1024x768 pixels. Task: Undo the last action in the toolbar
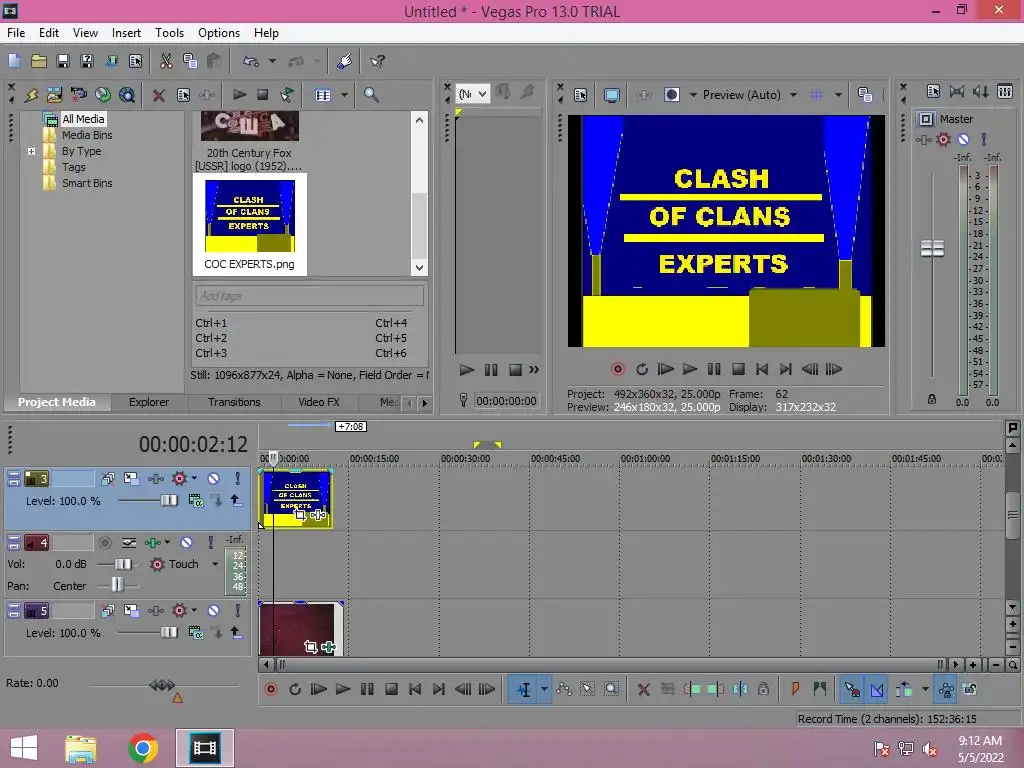251,61
